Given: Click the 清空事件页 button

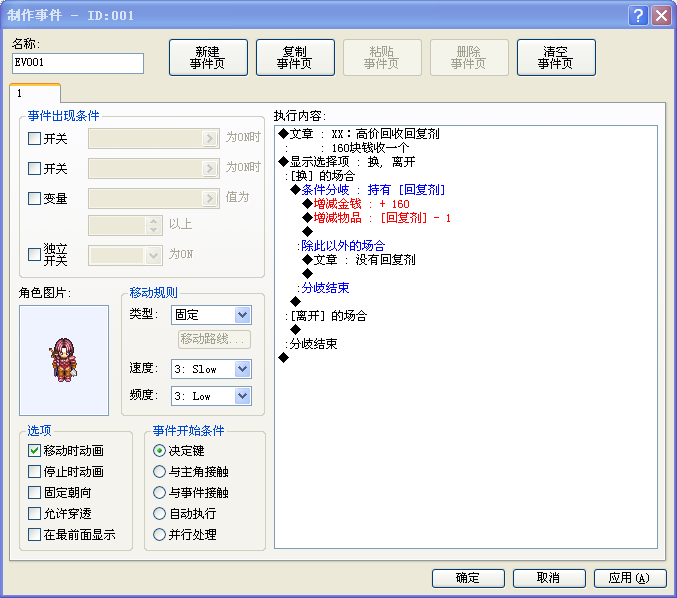Looking at the screenshot, I should [556, 57].
